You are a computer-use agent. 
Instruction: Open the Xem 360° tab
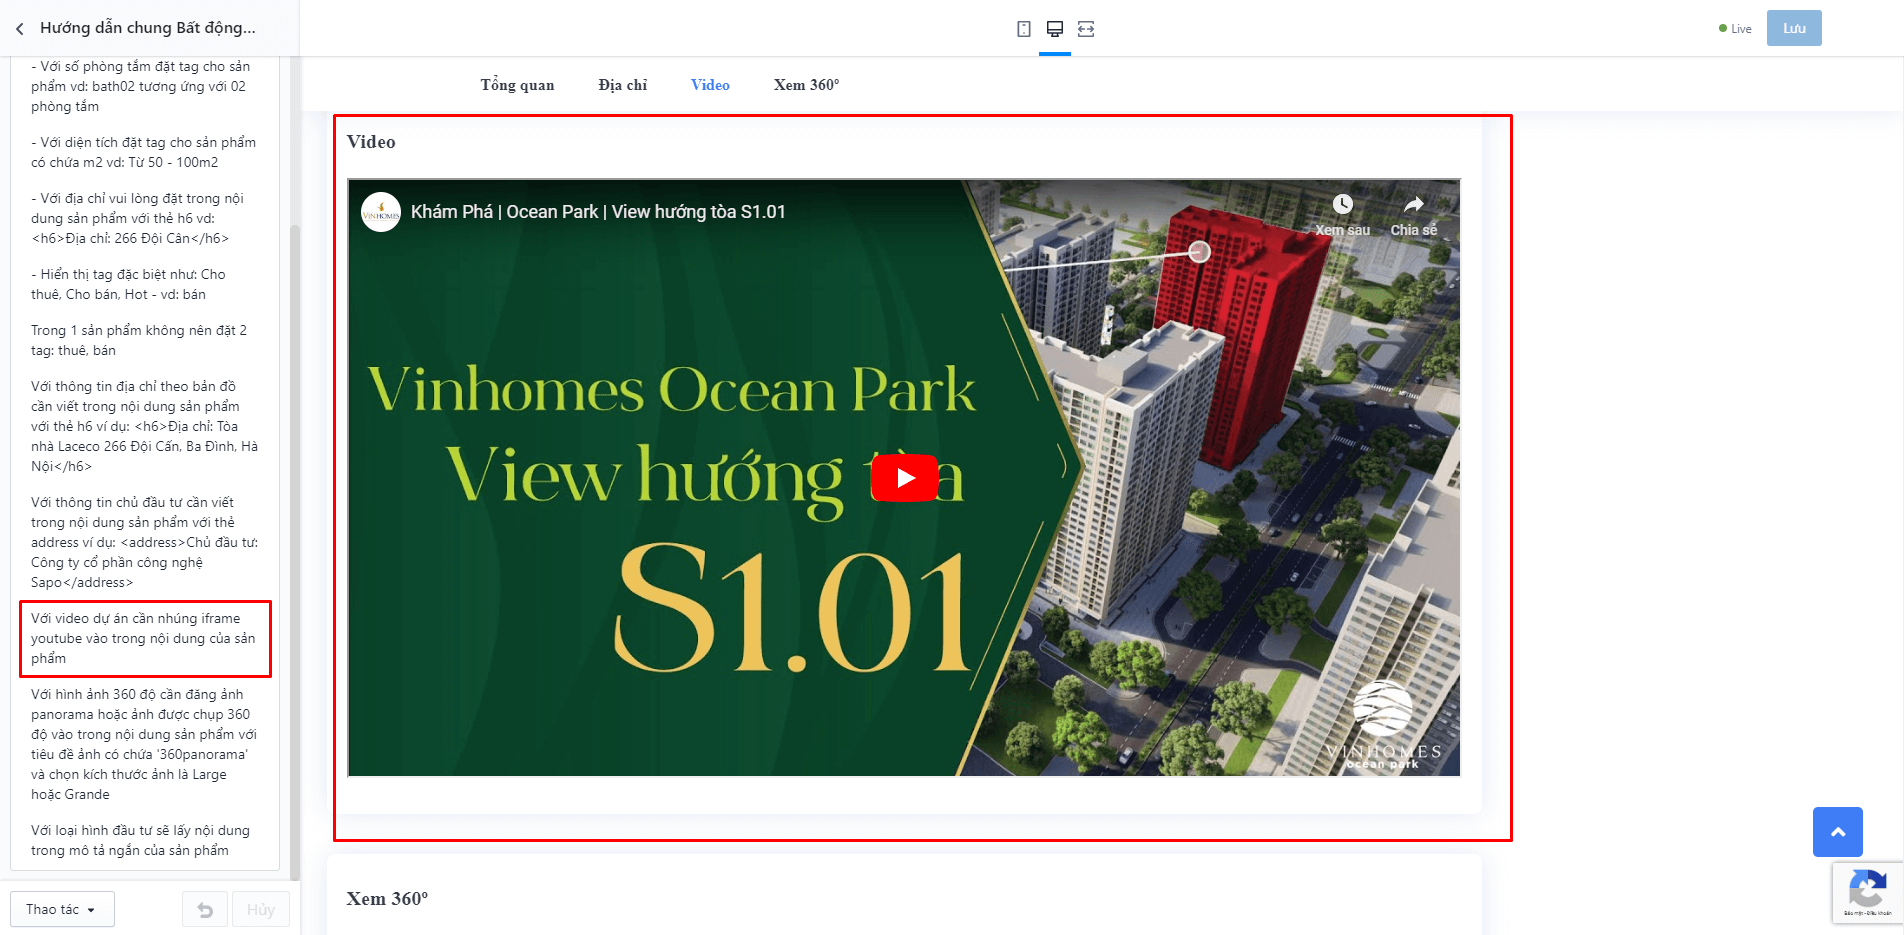(806, 85)
